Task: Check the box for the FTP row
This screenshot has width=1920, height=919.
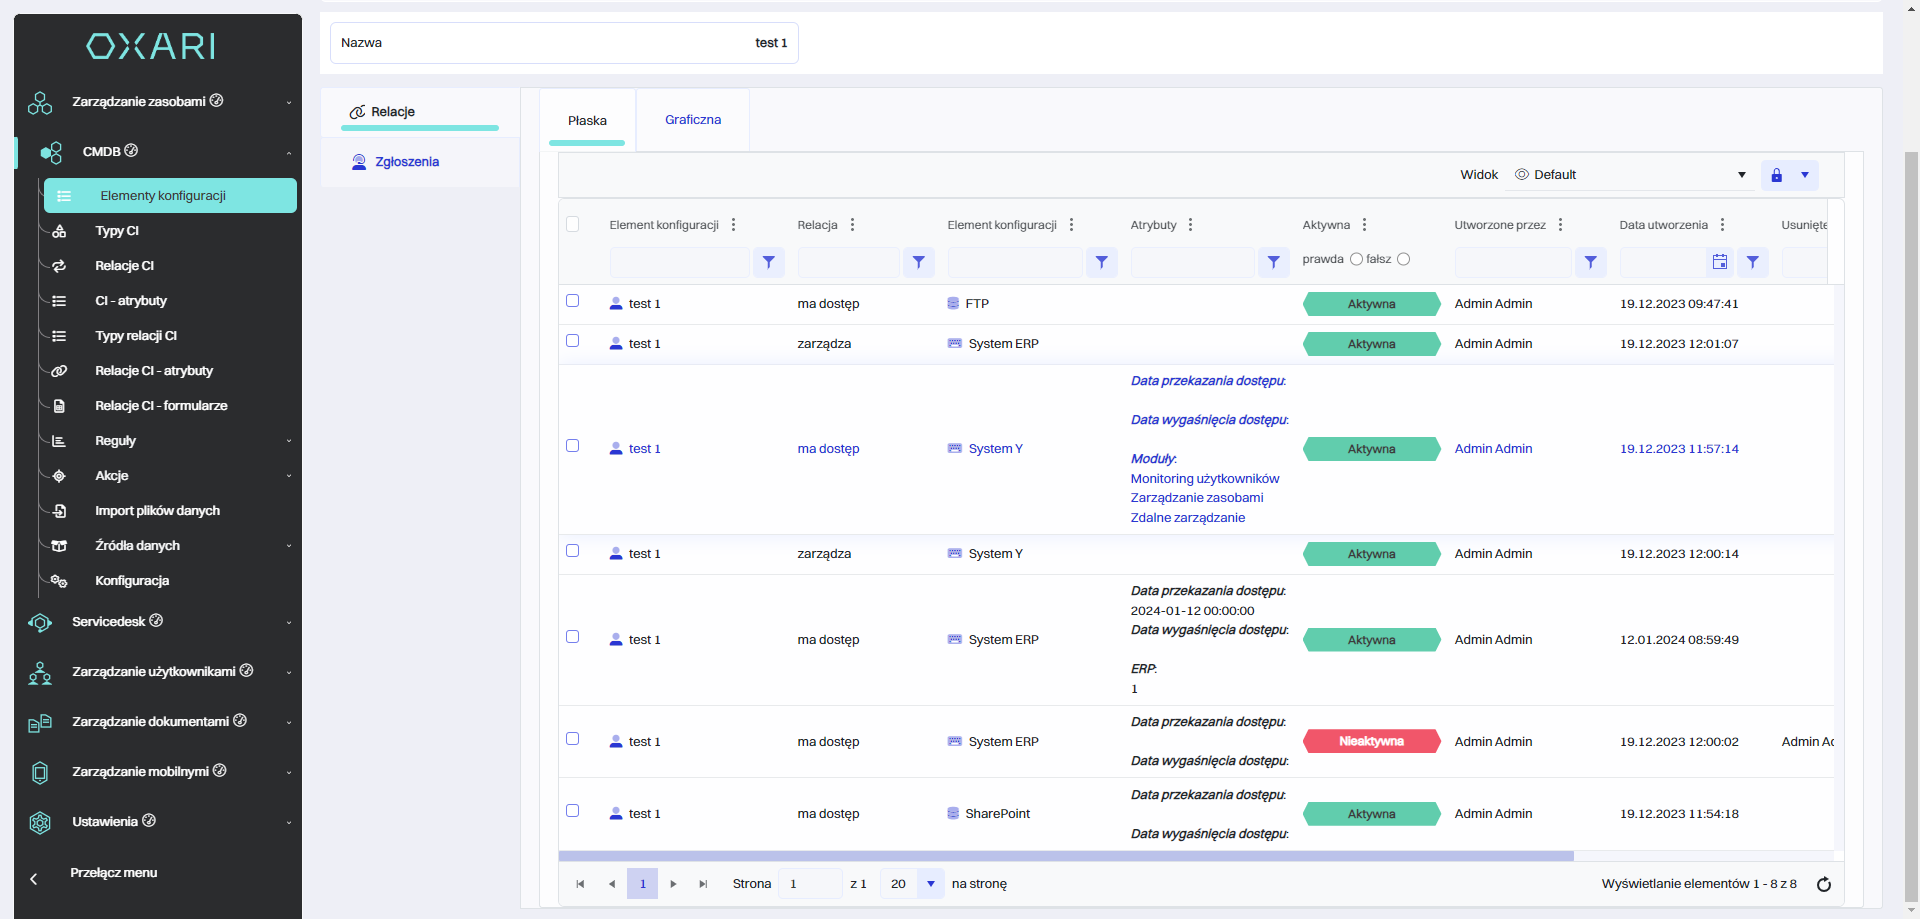Action: coord(573,301)
